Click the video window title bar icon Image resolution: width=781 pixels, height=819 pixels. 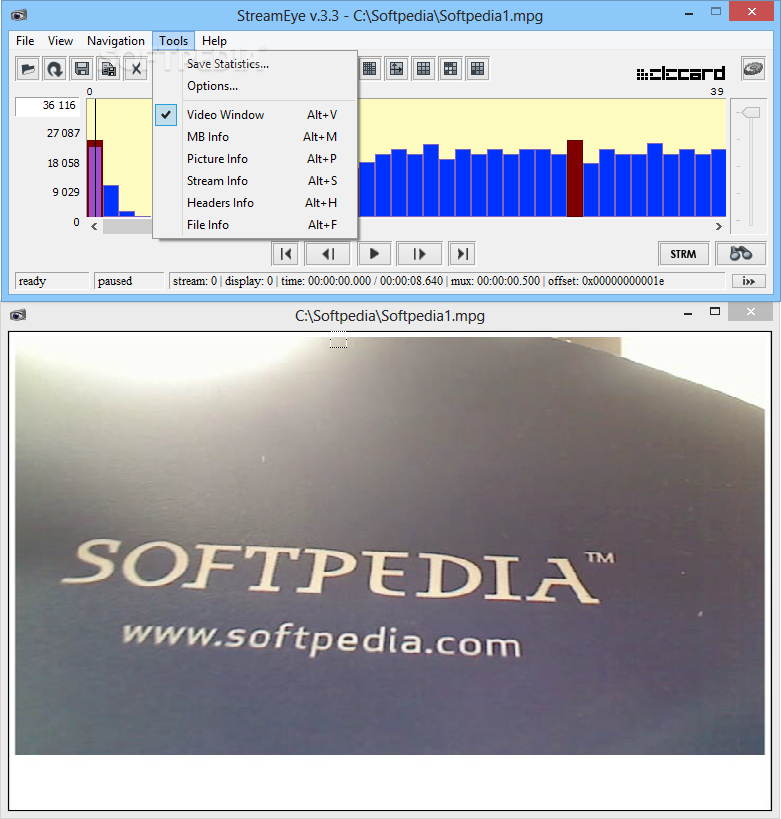click(18, 315)
